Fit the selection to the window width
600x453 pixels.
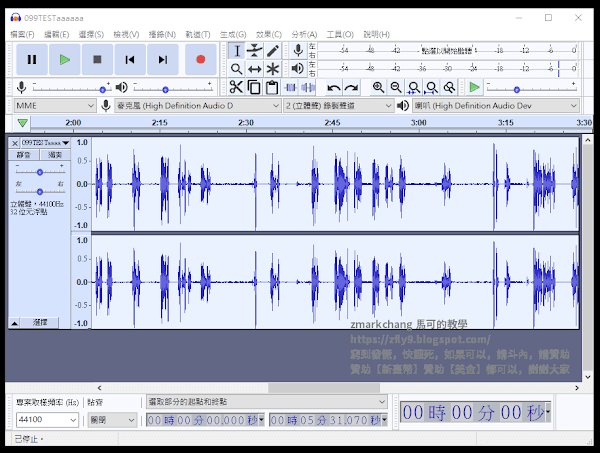tap(414, 87)
